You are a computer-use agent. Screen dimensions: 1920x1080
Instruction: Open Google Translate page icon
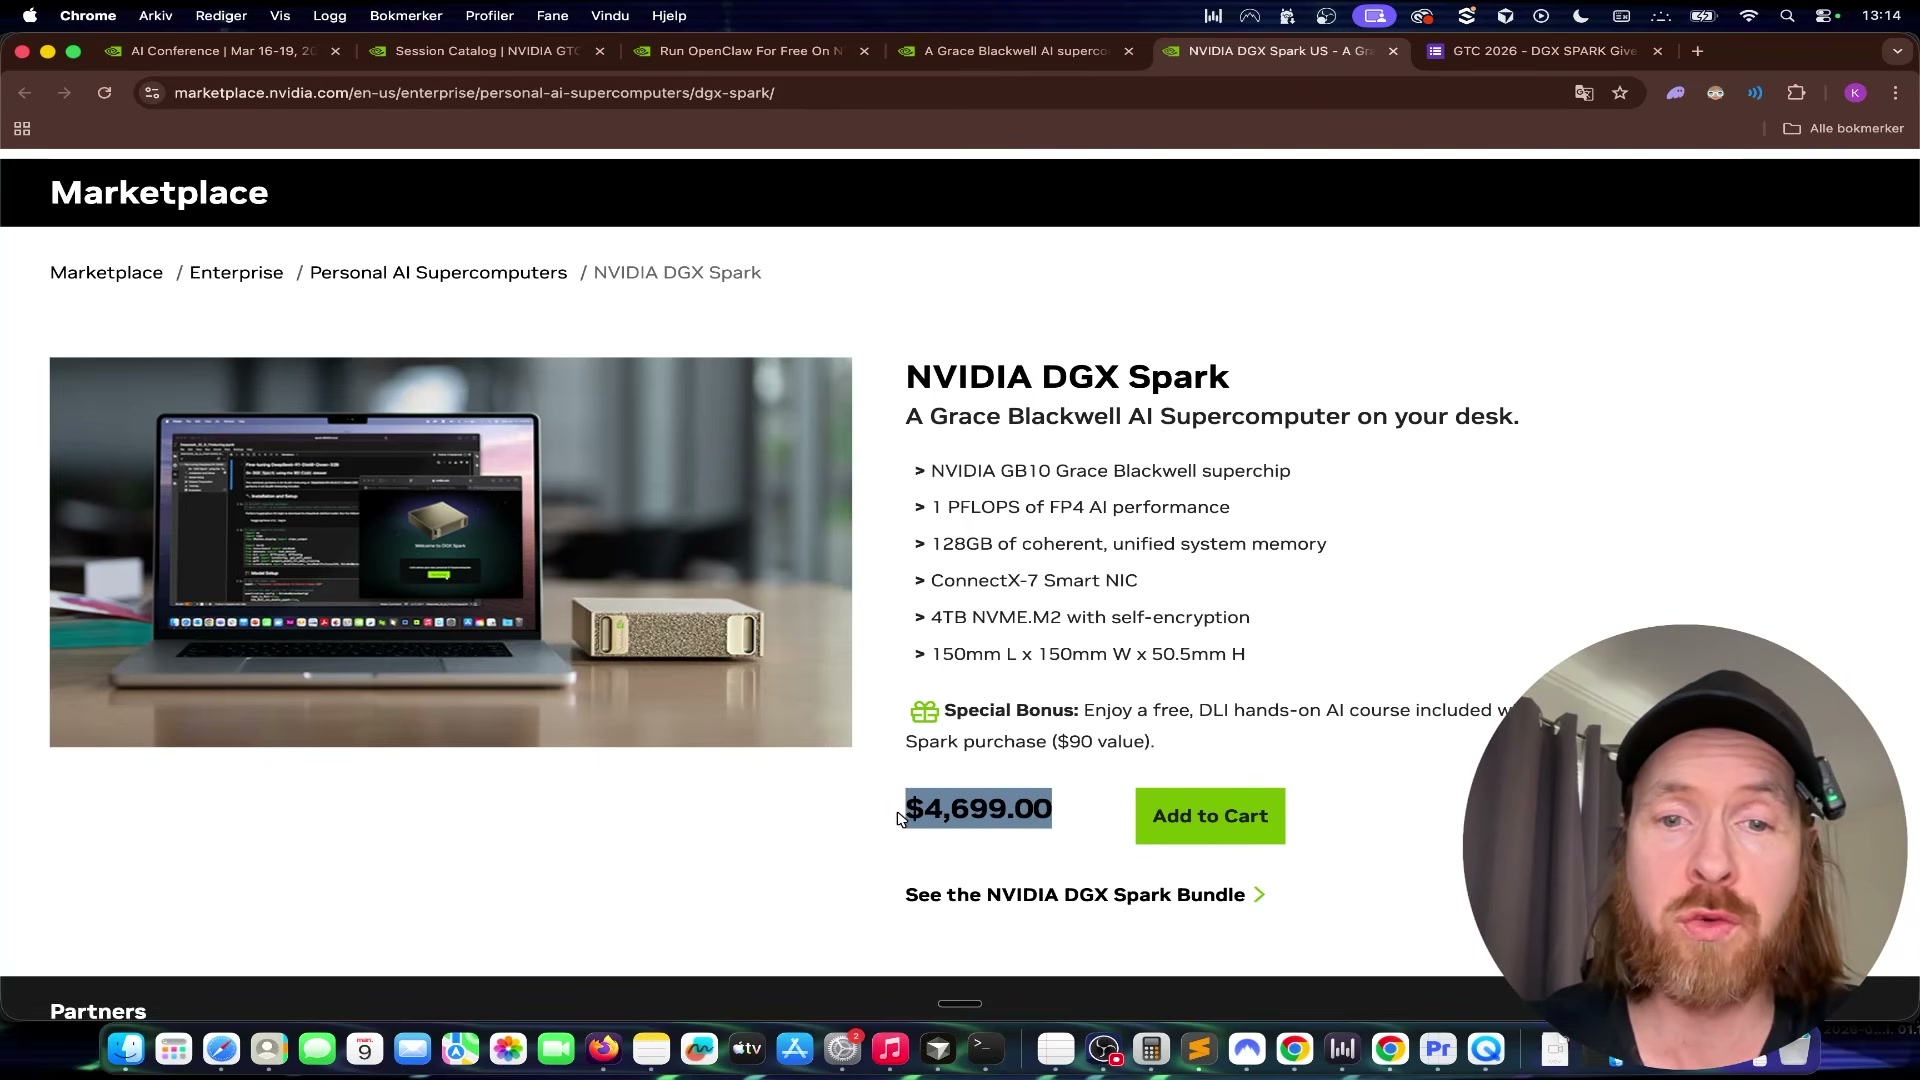click(1584, 93)
